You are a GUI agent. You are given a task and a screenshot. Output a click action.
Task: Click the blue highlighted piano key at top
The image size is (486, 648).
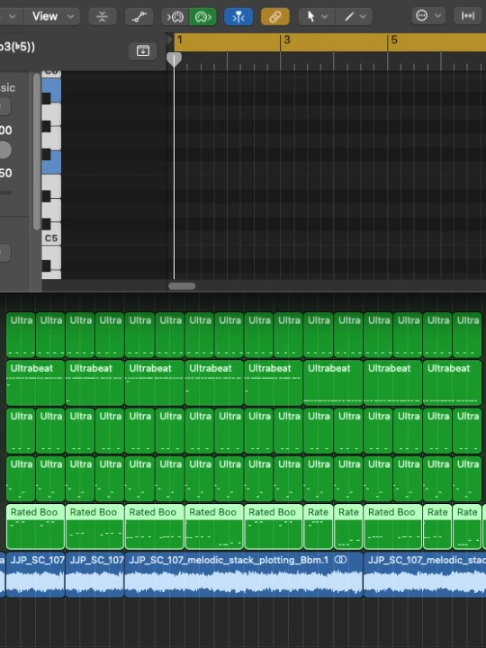(51, 91)
